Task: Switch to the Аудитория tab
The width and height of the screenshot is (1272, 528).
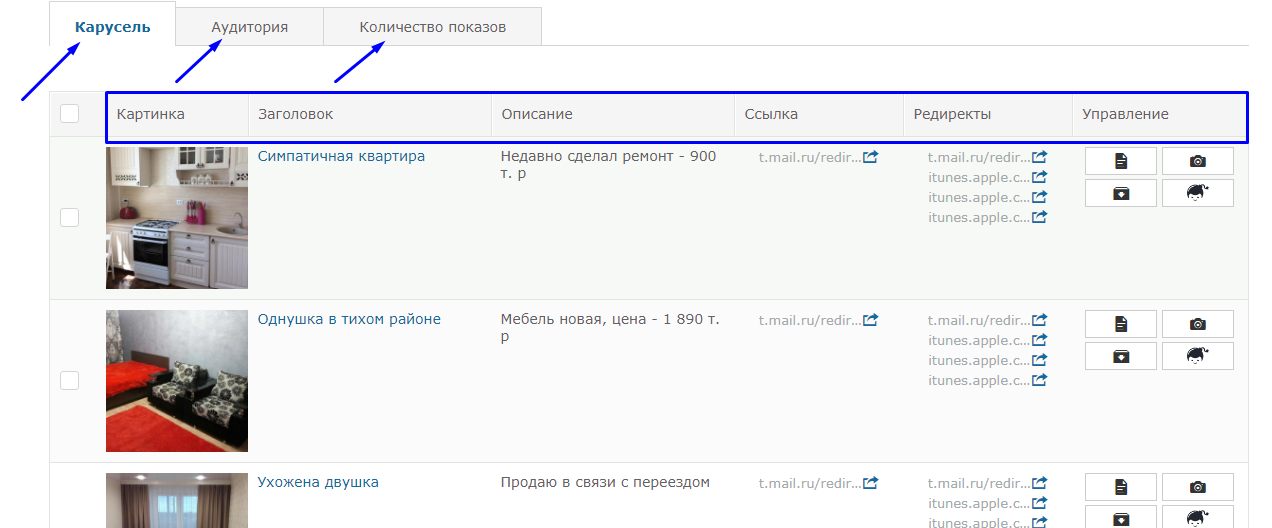Action: point(250,27)
